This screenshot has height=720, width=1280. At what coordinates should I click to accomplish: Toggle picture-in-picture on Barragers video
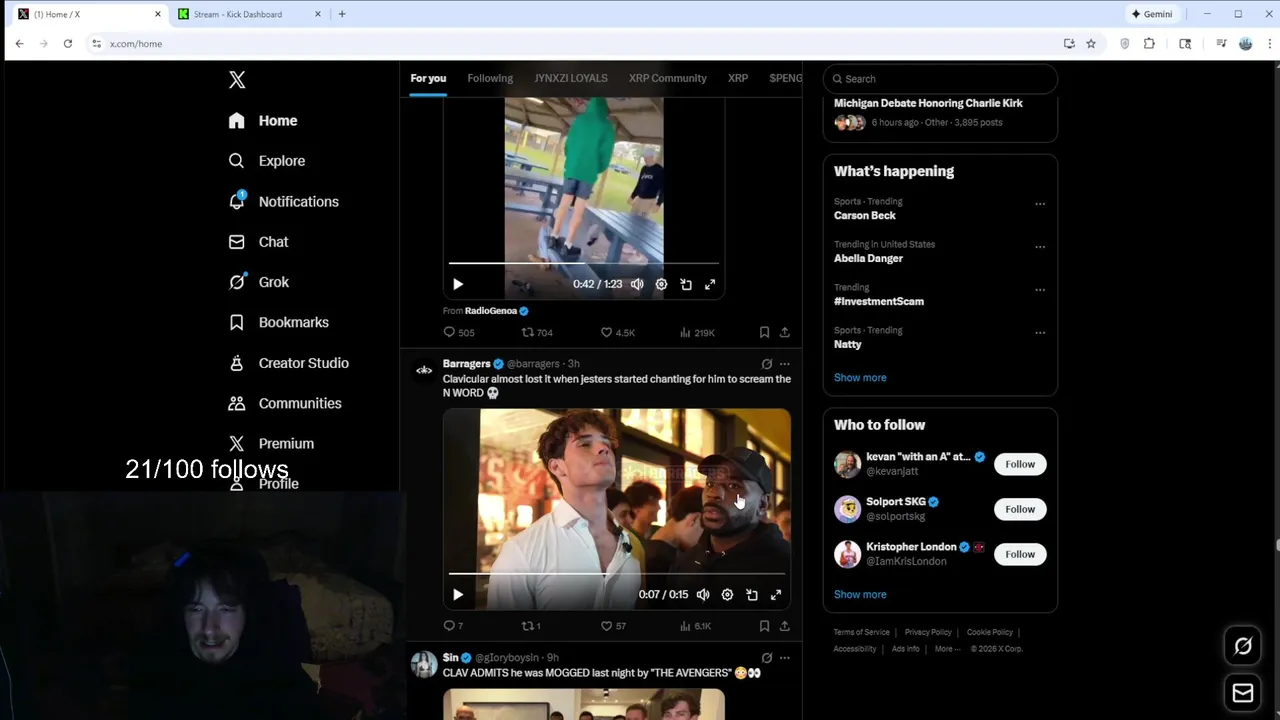click(x=752, y=595)
